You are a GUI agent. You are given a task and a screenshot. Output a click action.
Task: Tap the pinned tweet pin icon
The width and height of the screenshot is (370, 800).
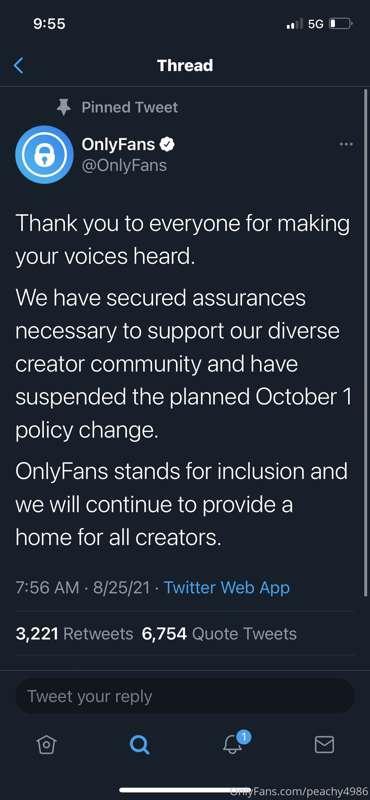[x=63, y=108]
